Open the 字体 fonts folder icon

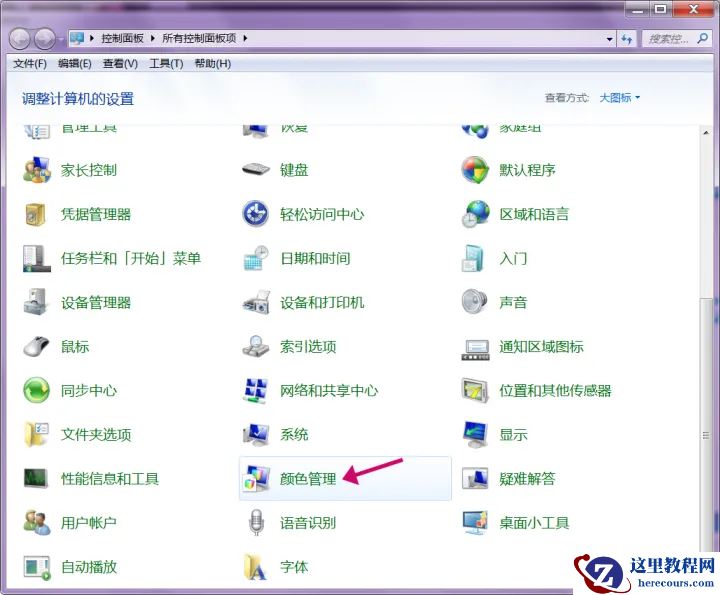pos(255,567)
